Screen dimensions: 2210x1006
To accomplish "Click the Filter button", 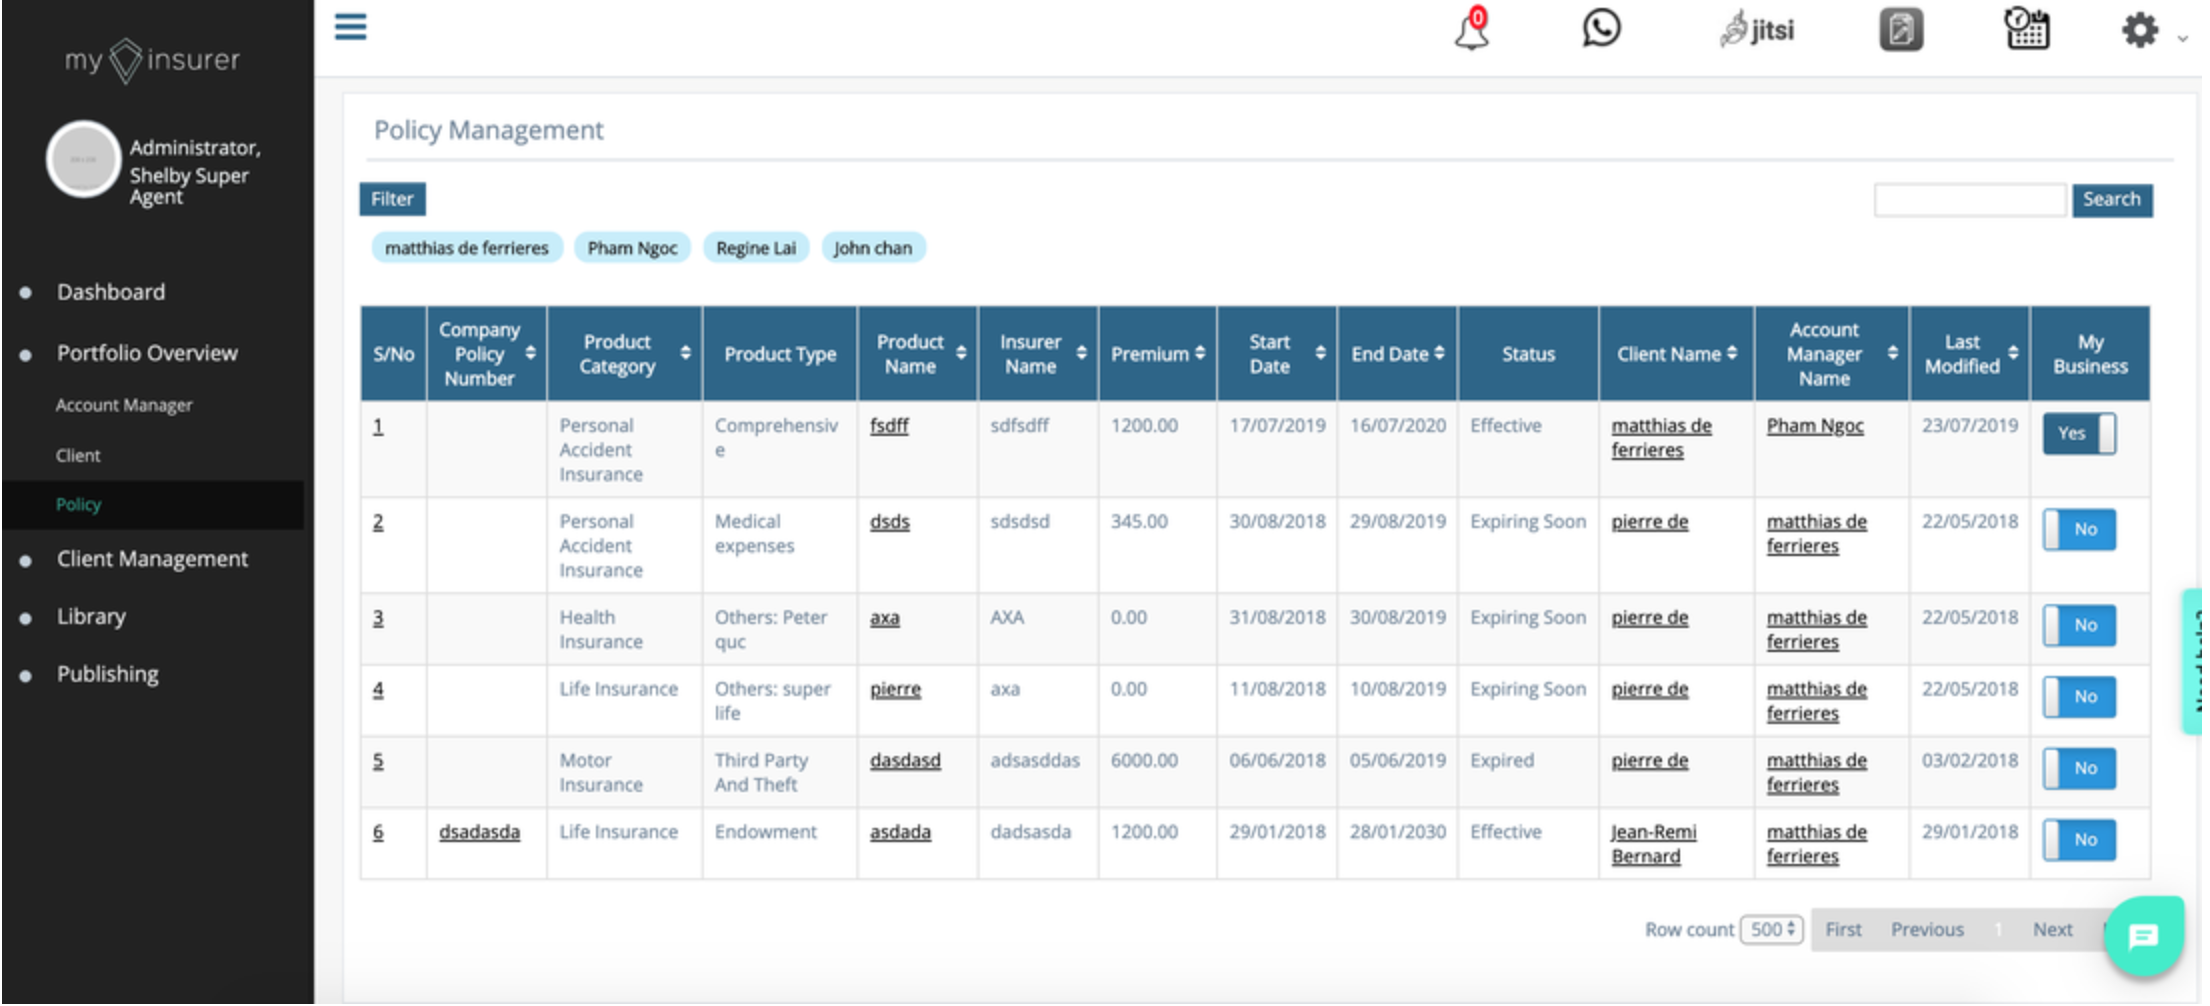I will 392,199.
